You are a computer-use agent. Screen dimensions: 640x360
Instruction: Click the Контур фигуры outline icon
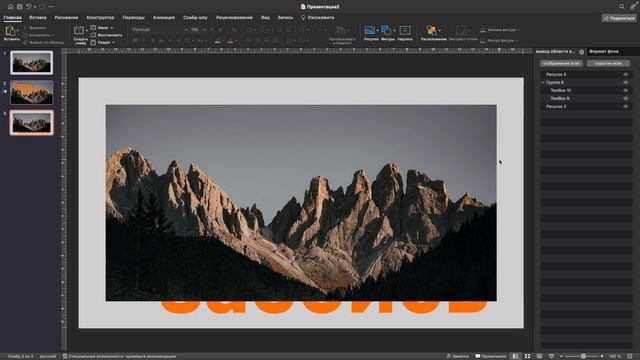(483, 40)
